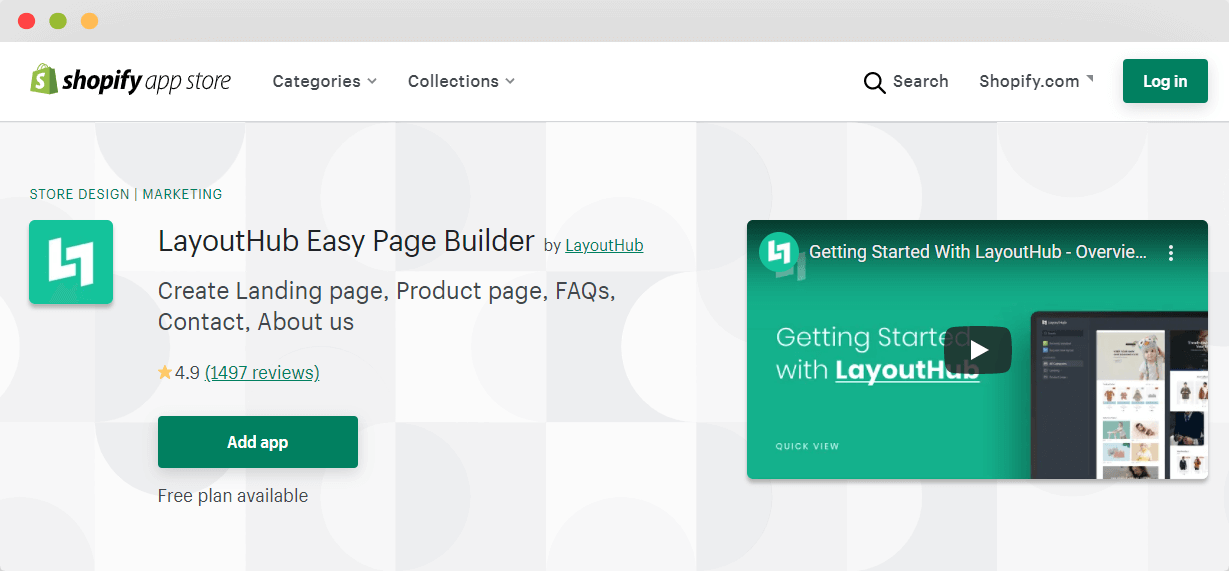Click the orange window control button
The width and height of the screenshot is (1229, 571).
click(x=89, y=21)
